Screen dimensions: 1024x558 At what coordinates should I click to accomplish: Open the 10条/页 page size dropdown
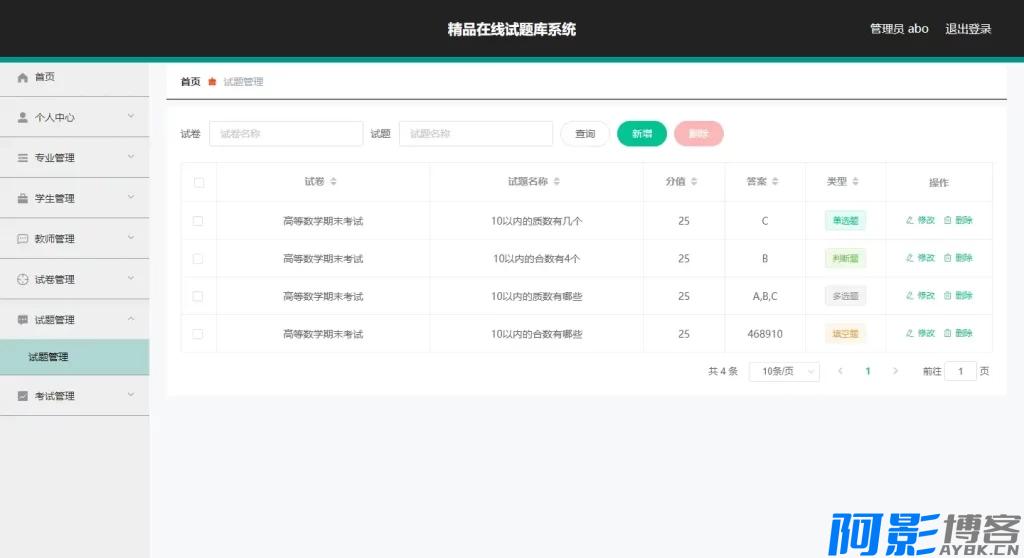tap(784, 371)
